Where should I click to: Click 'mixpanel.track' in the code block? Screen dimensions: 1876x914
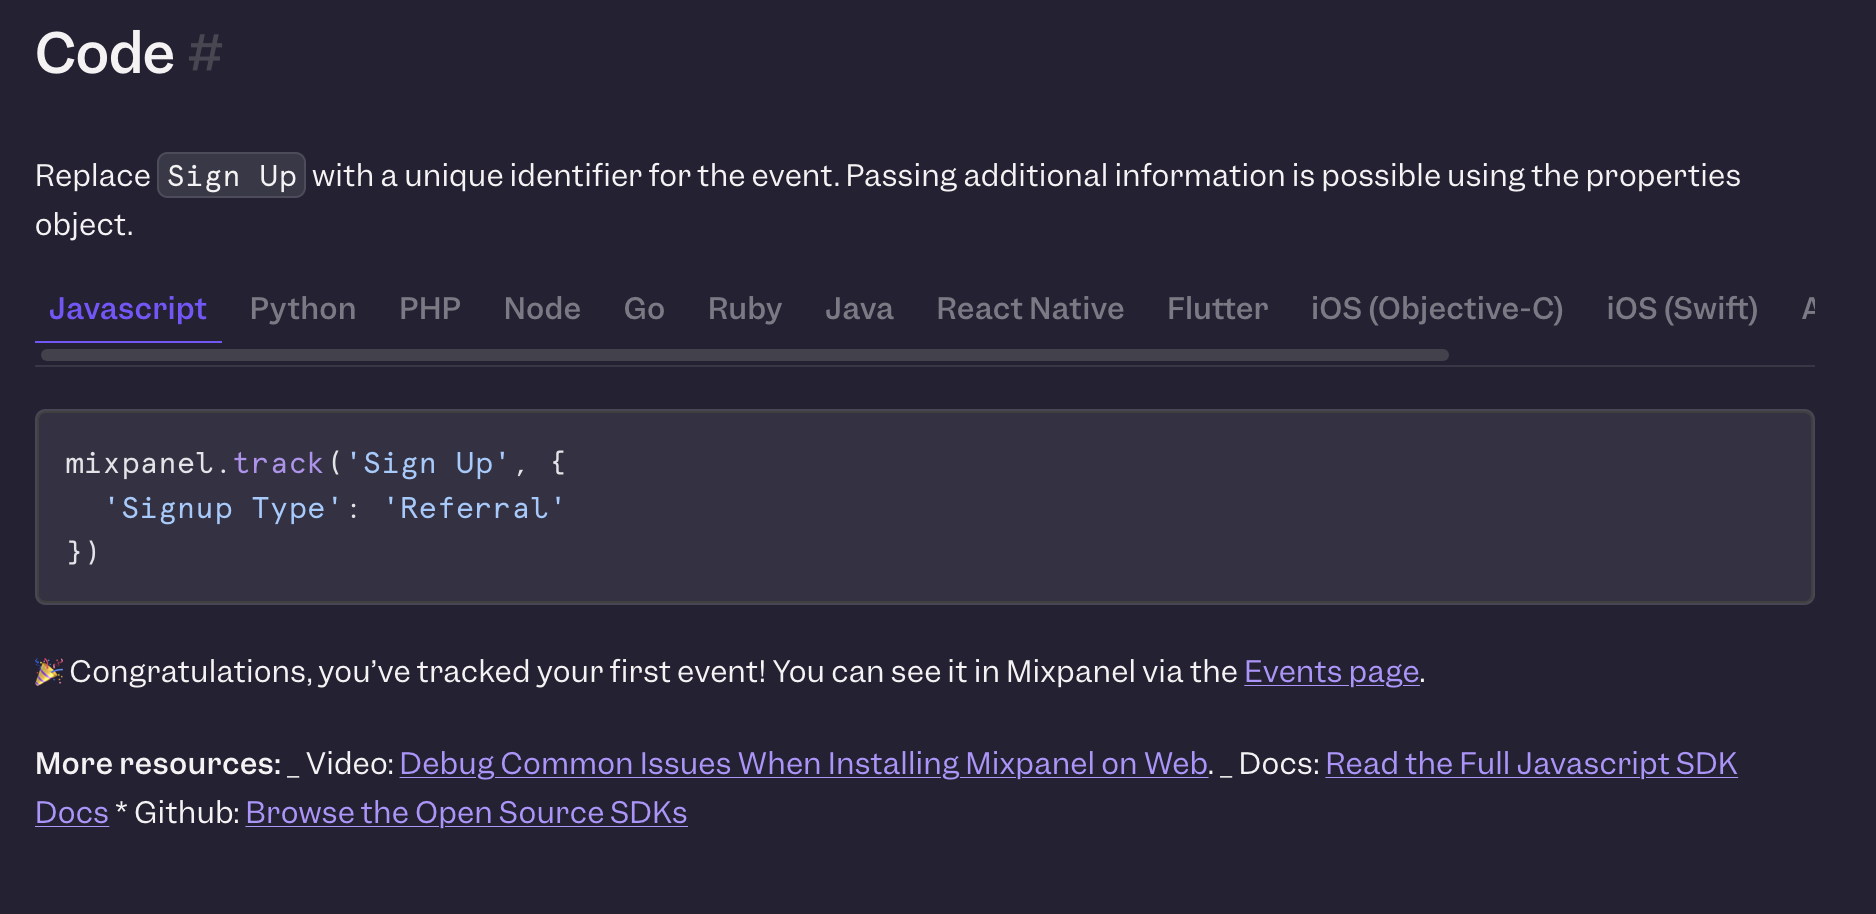[x=194, y=463]
